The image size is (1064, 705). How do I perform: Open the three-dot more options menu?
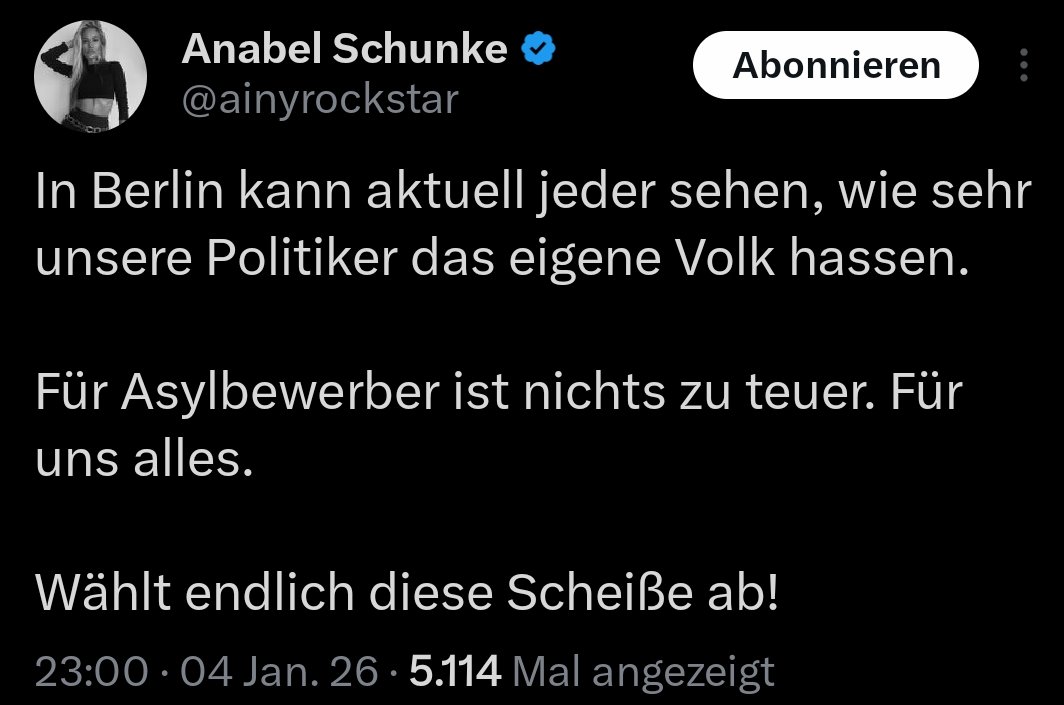pyautogui.click(x=1023, y=65)
